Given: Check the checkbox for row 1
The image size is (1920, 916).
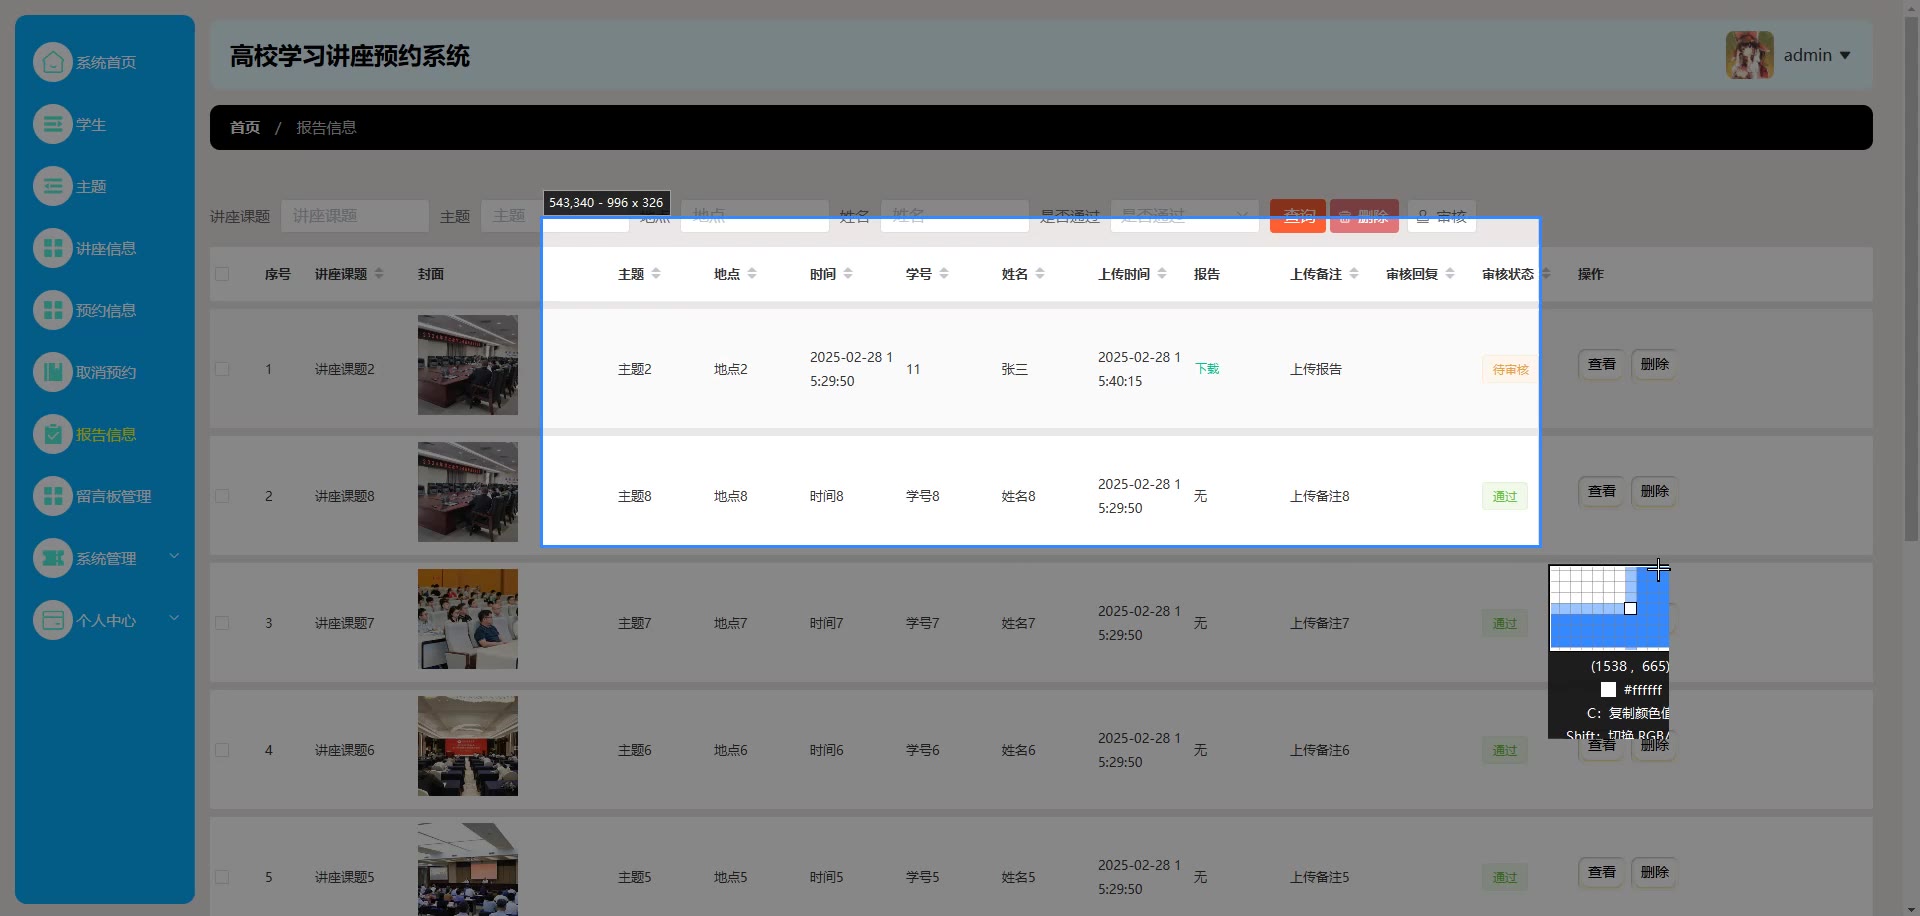Looking at the screenshot, I should pyautogui.click(x=222, y=369).
